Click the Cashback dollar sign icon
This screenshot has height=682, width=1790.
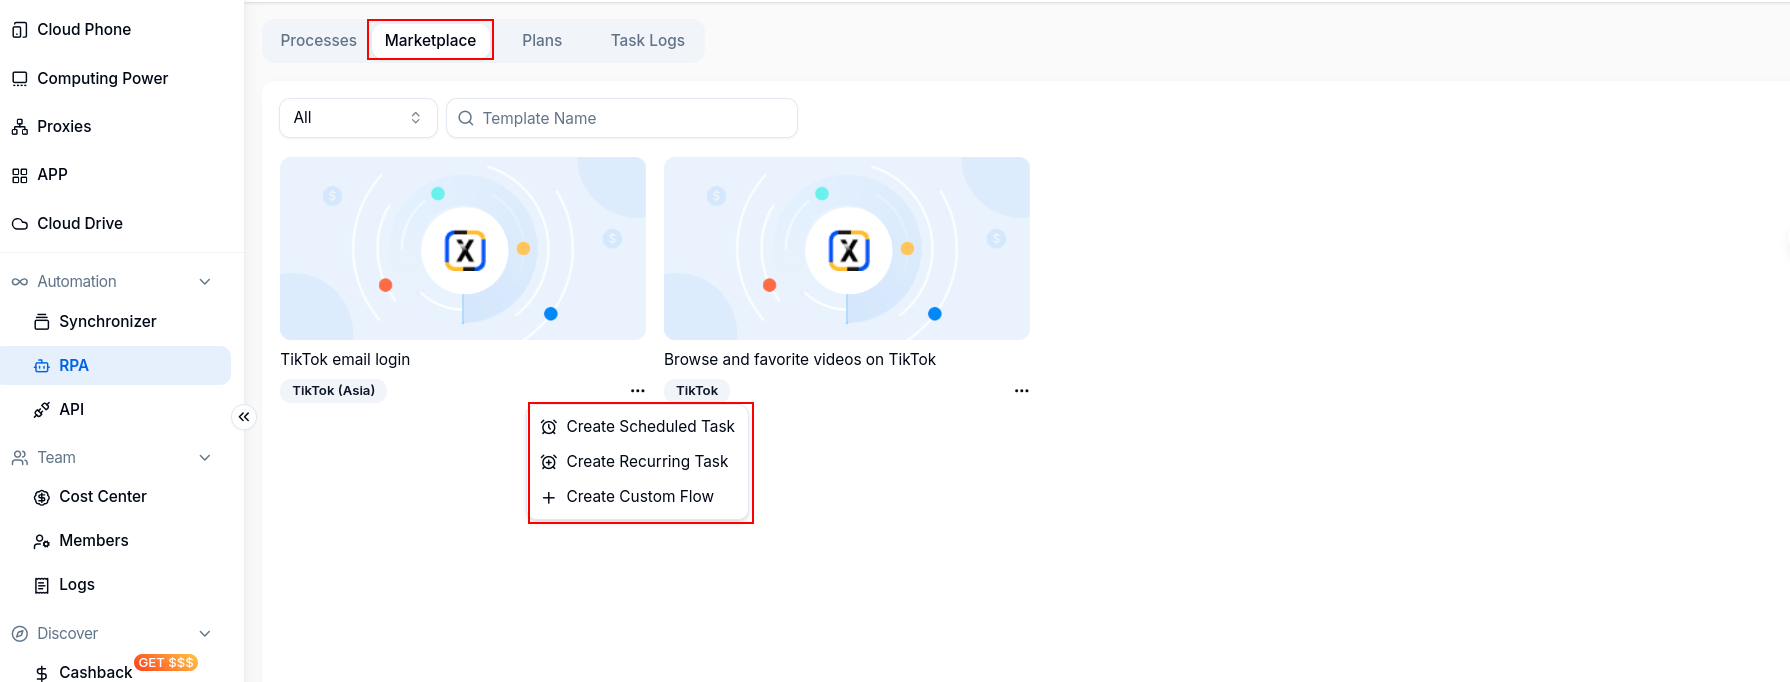[41, 673]
